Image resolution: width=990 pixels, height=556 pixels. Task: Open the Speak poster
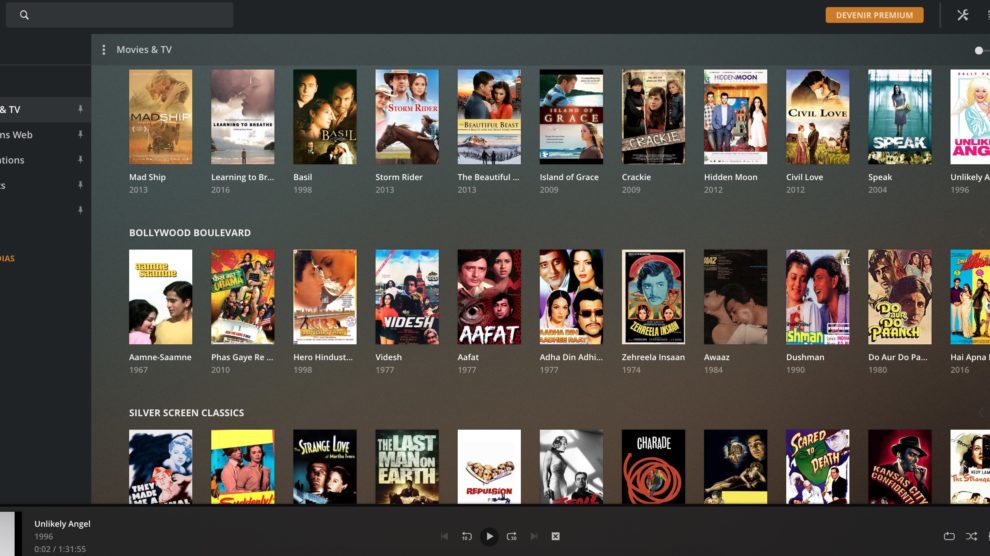[899, 117]
